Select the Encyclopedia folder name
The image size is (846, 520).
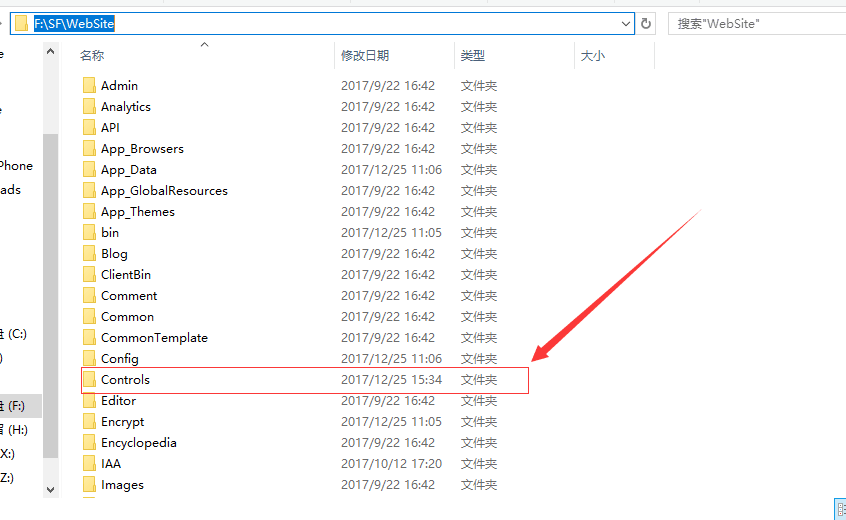coord(138,443)
